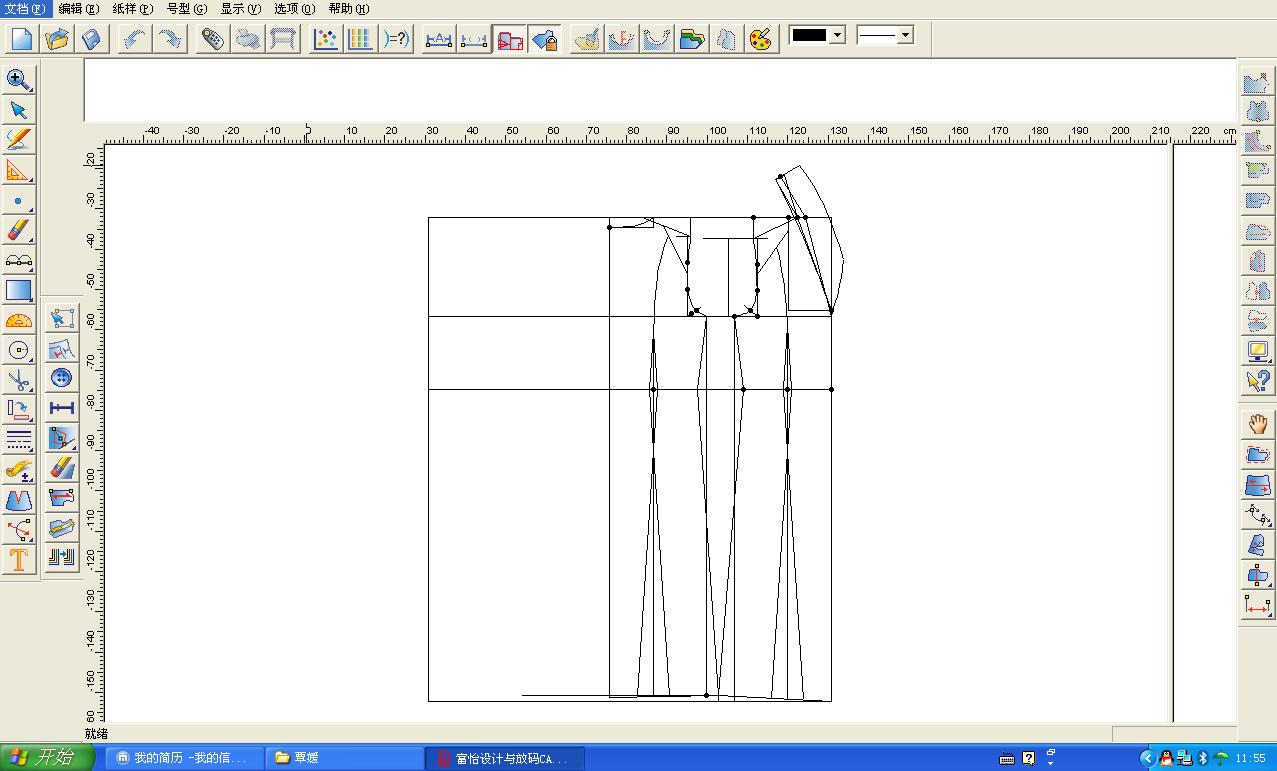Select the blue H-shaped measure tool

coord(61,408)
